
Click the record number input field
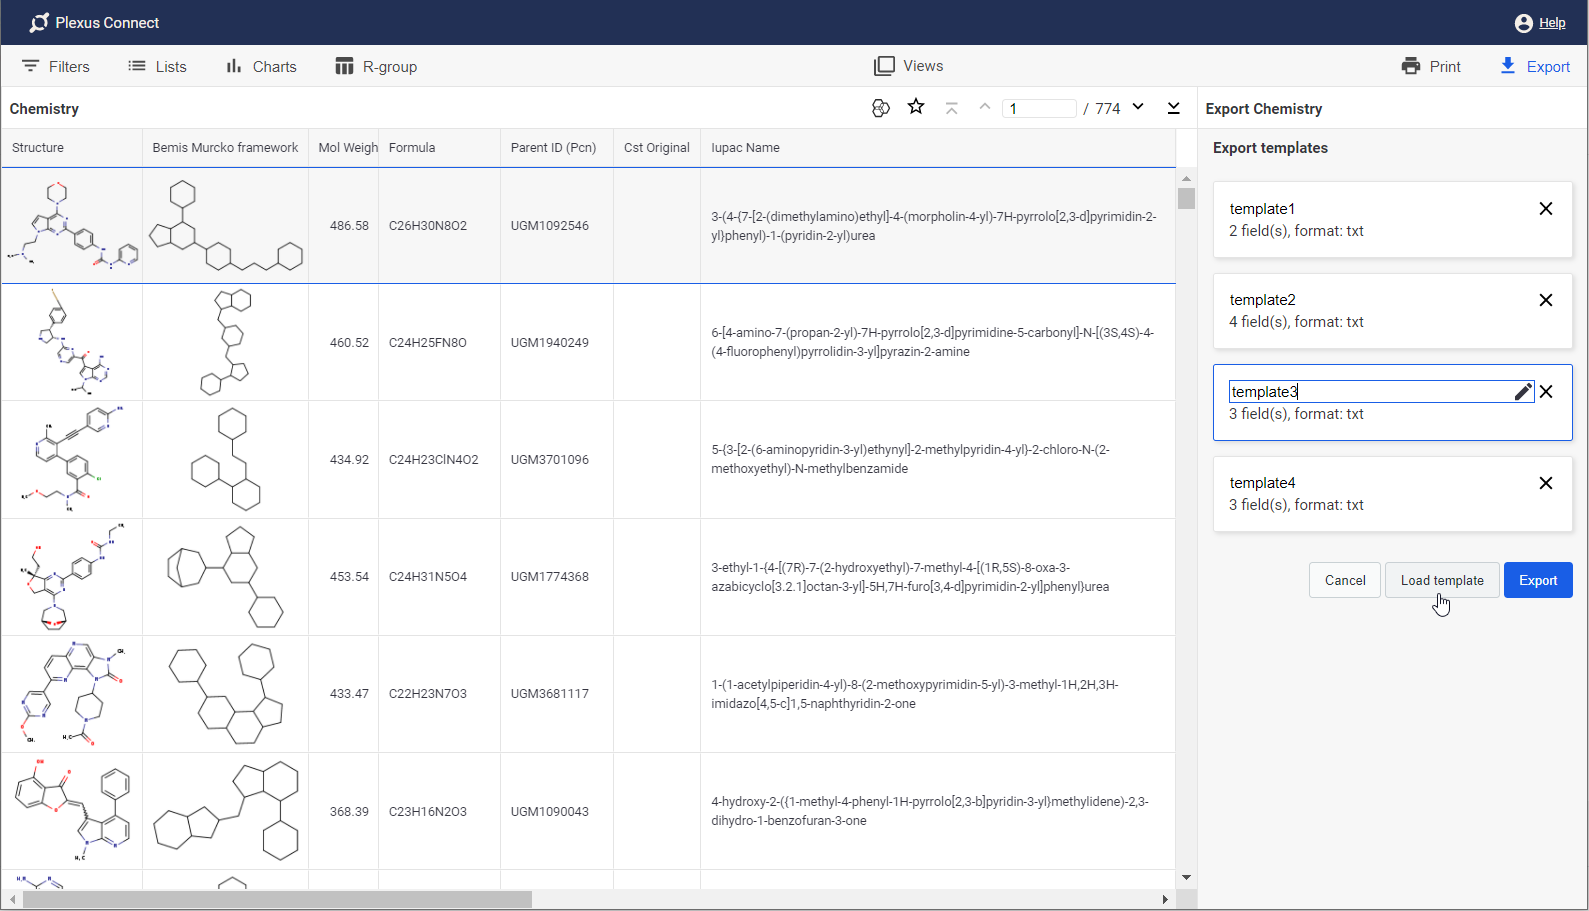pos(1039,108)
